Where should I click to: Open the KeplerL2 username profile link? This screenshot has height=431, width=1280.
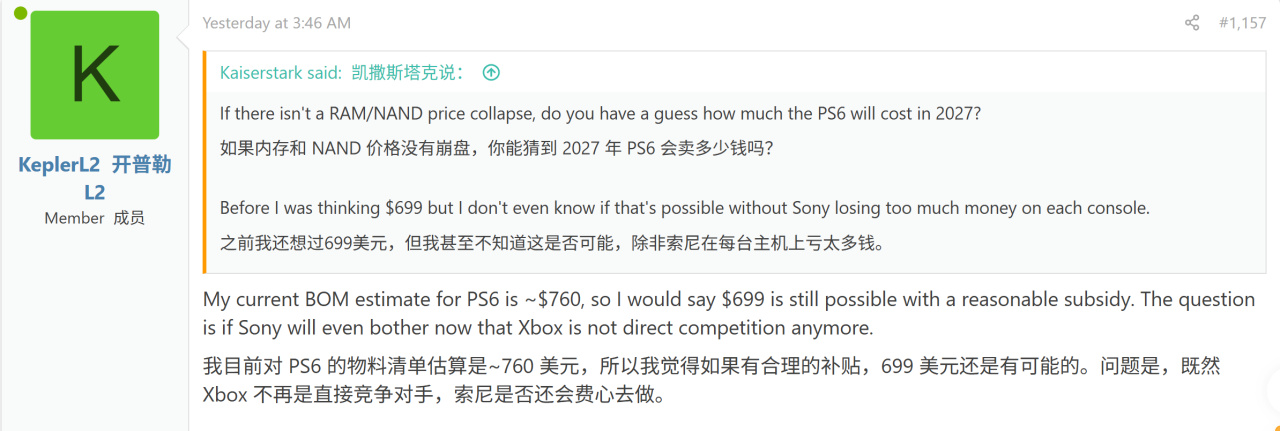tap(59, 165)
